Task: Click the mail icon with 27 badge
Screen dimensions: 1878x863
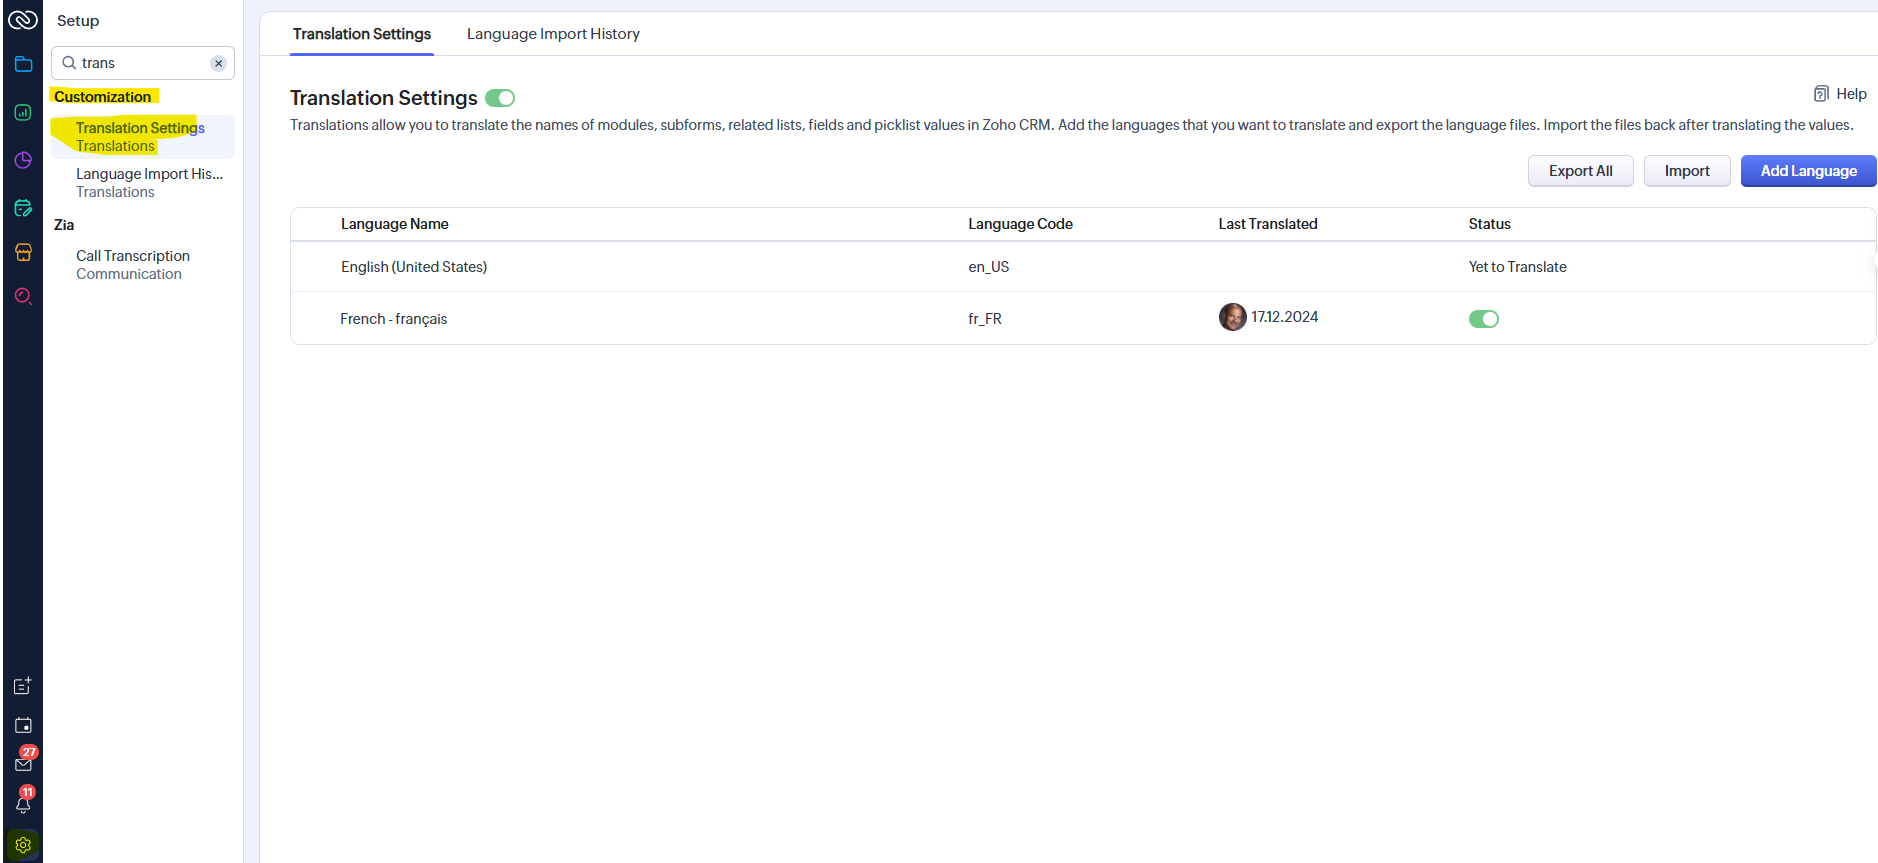Action: pos(23,764)
